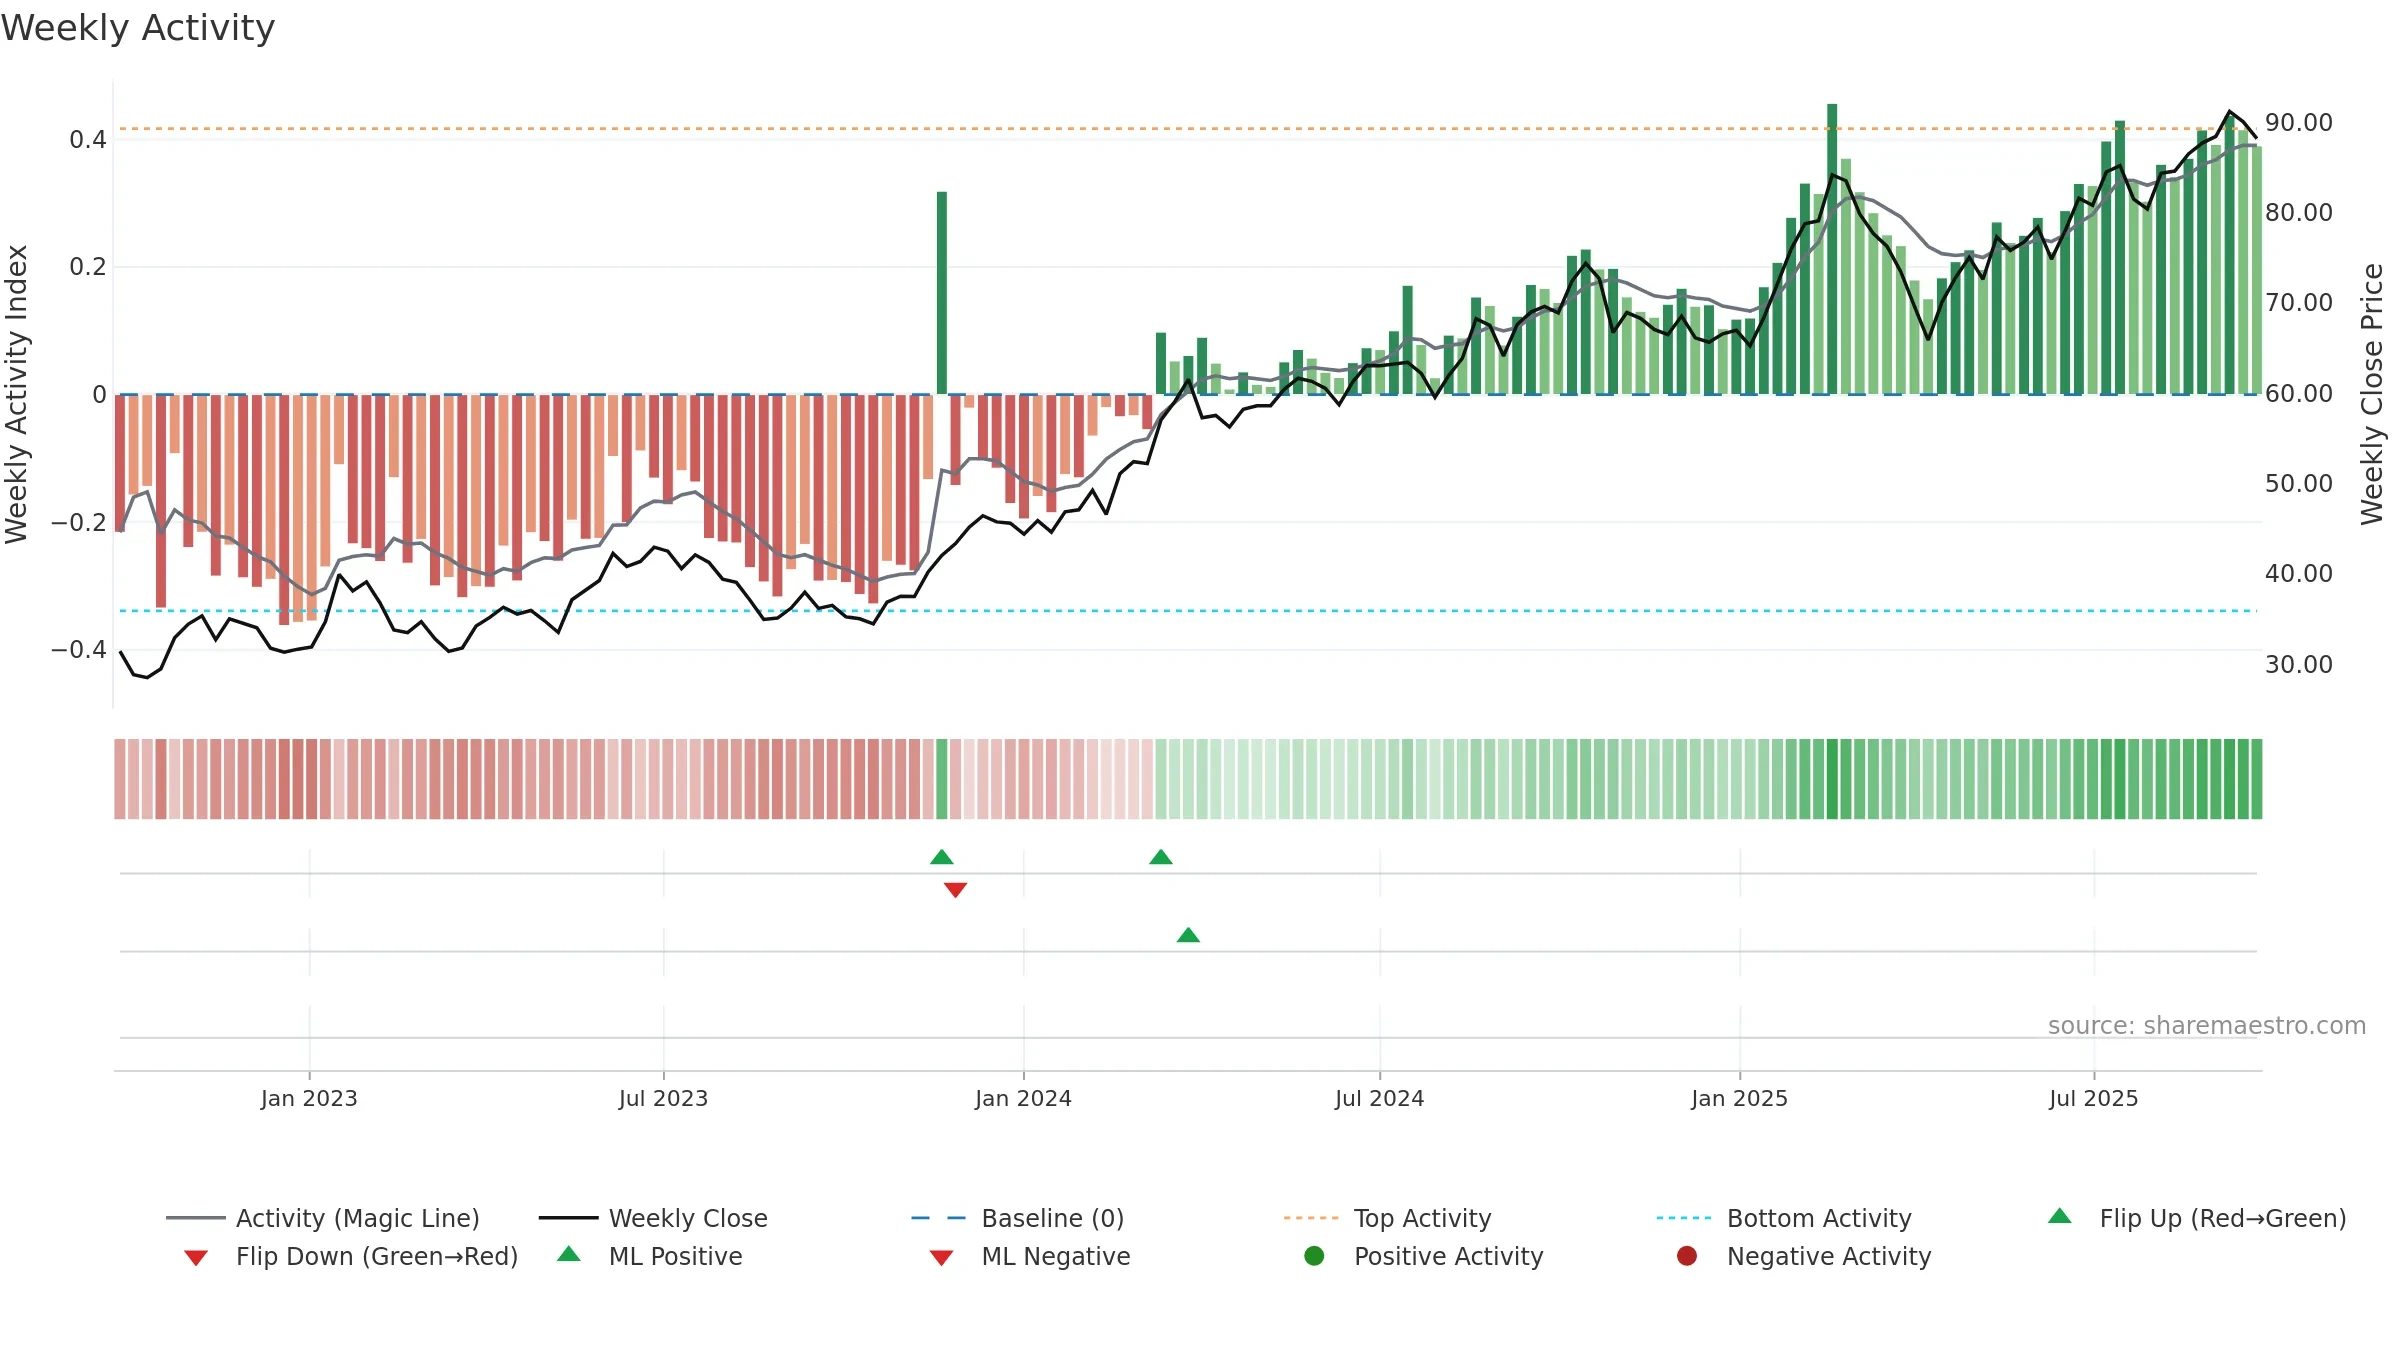This screenshot has height=1350, width=2400.
Task: Click the red ML Negative legend triangle
Action: point(941,1258)
